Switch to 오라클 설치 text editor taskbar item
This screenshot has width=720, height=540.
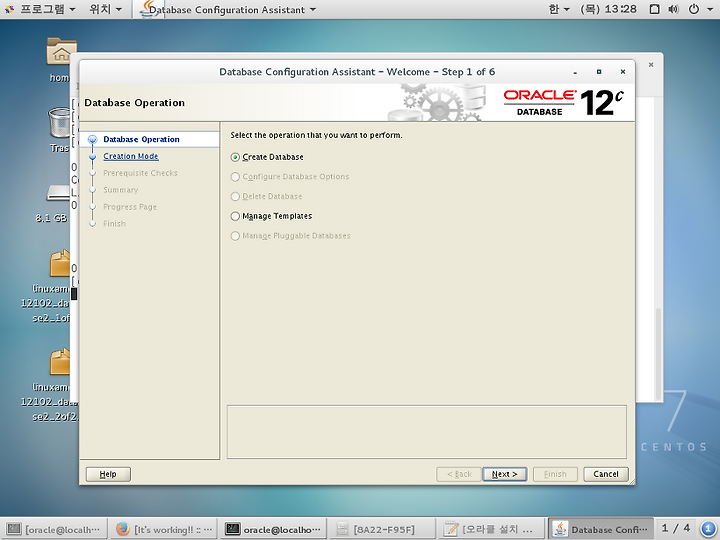491,529
